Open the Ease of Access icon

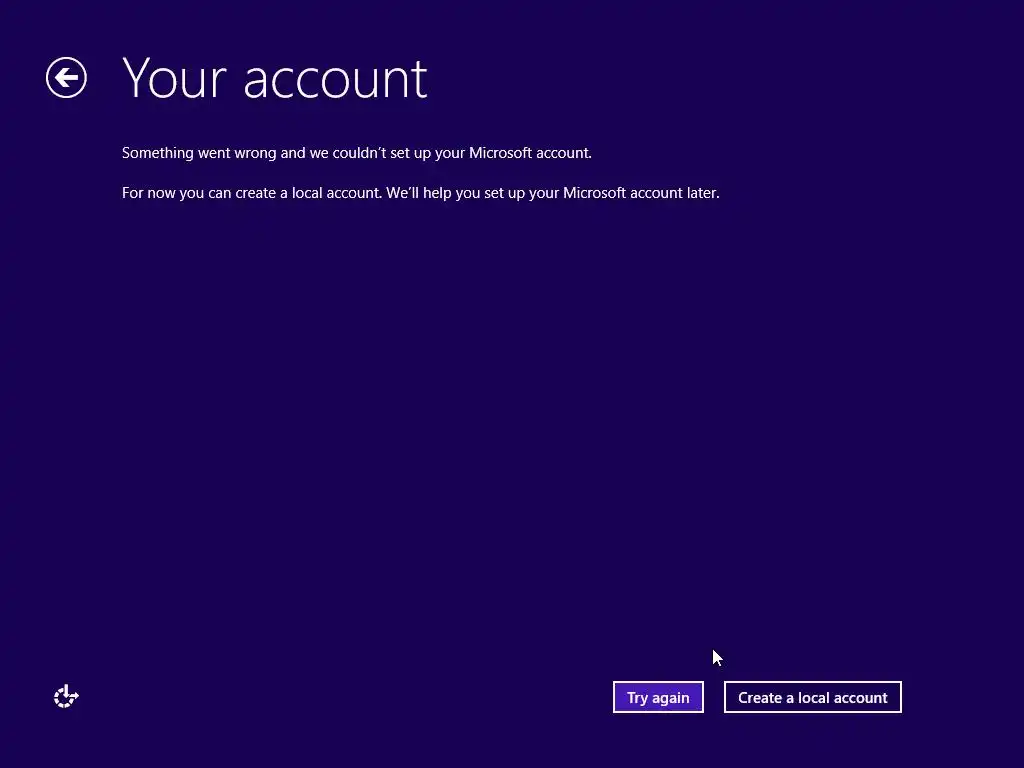(x=66, y=697)
